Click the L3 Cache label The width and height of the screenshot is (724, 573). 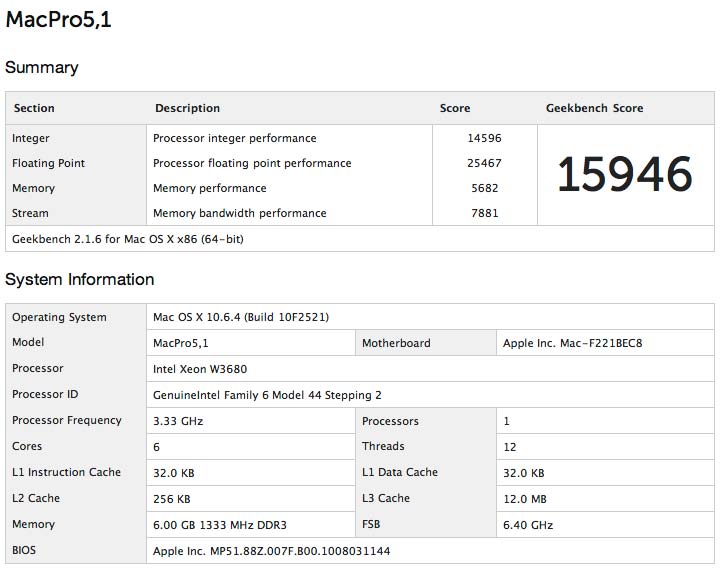386,498
